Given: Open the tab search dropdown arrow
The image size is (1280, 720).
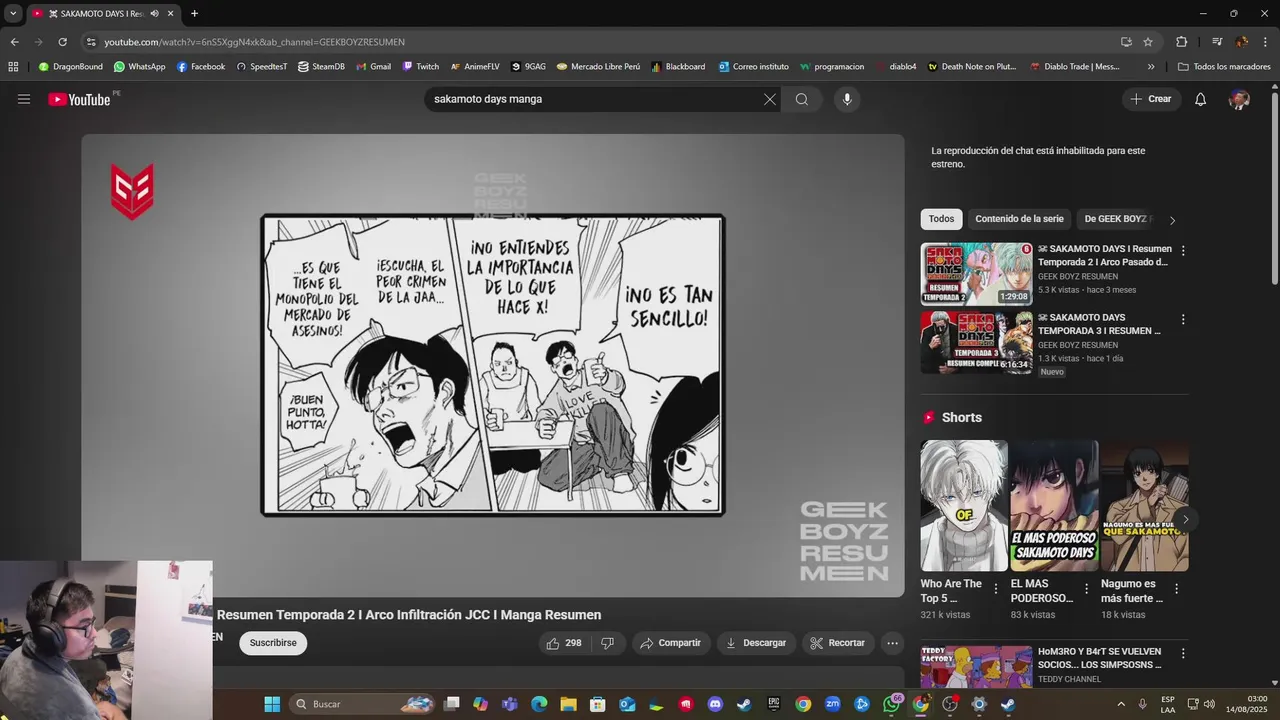Looking at the screenshot, I should click(13, 14).
